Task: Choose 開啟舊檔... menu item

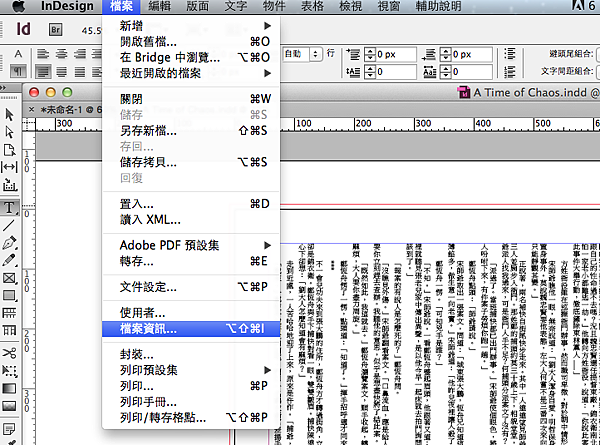Action: [x=191, y=41]
